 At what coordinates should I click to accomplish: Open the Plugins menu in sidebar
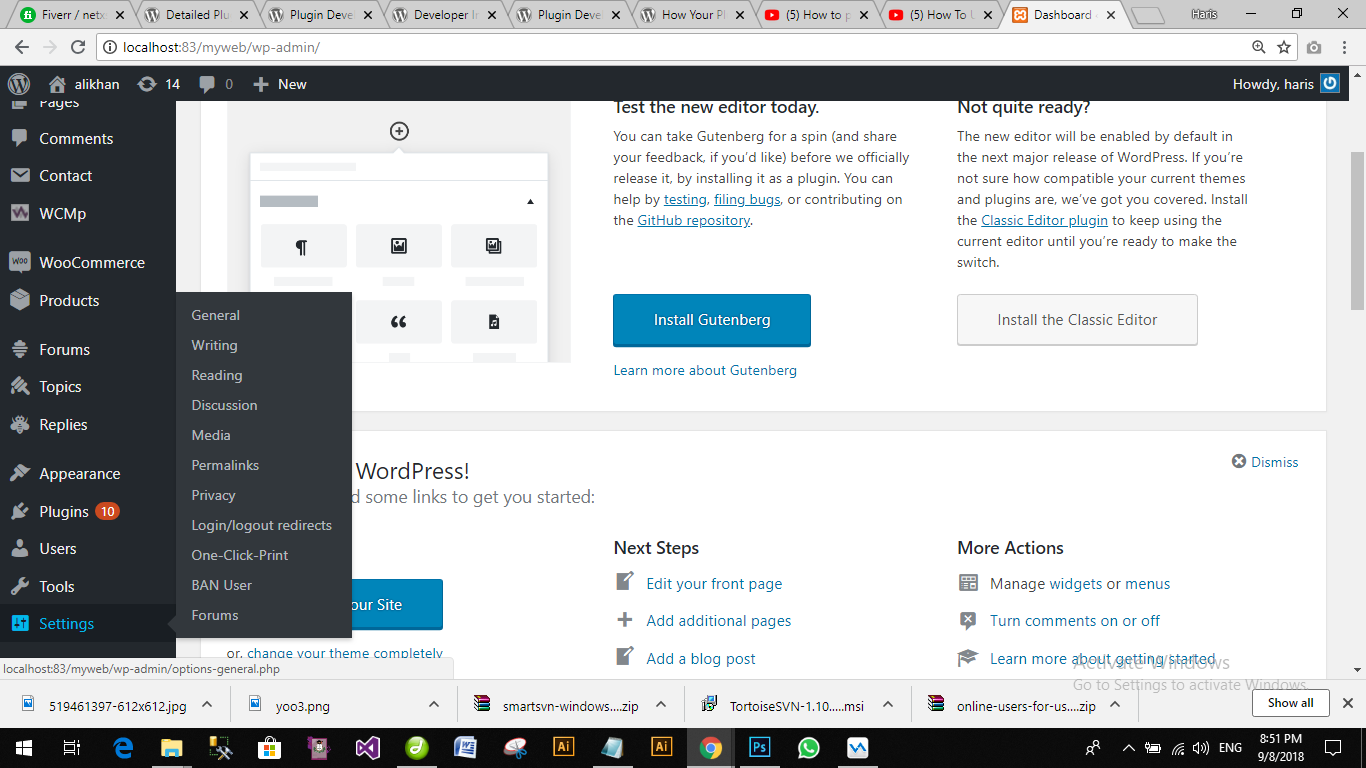coord(64,511)
